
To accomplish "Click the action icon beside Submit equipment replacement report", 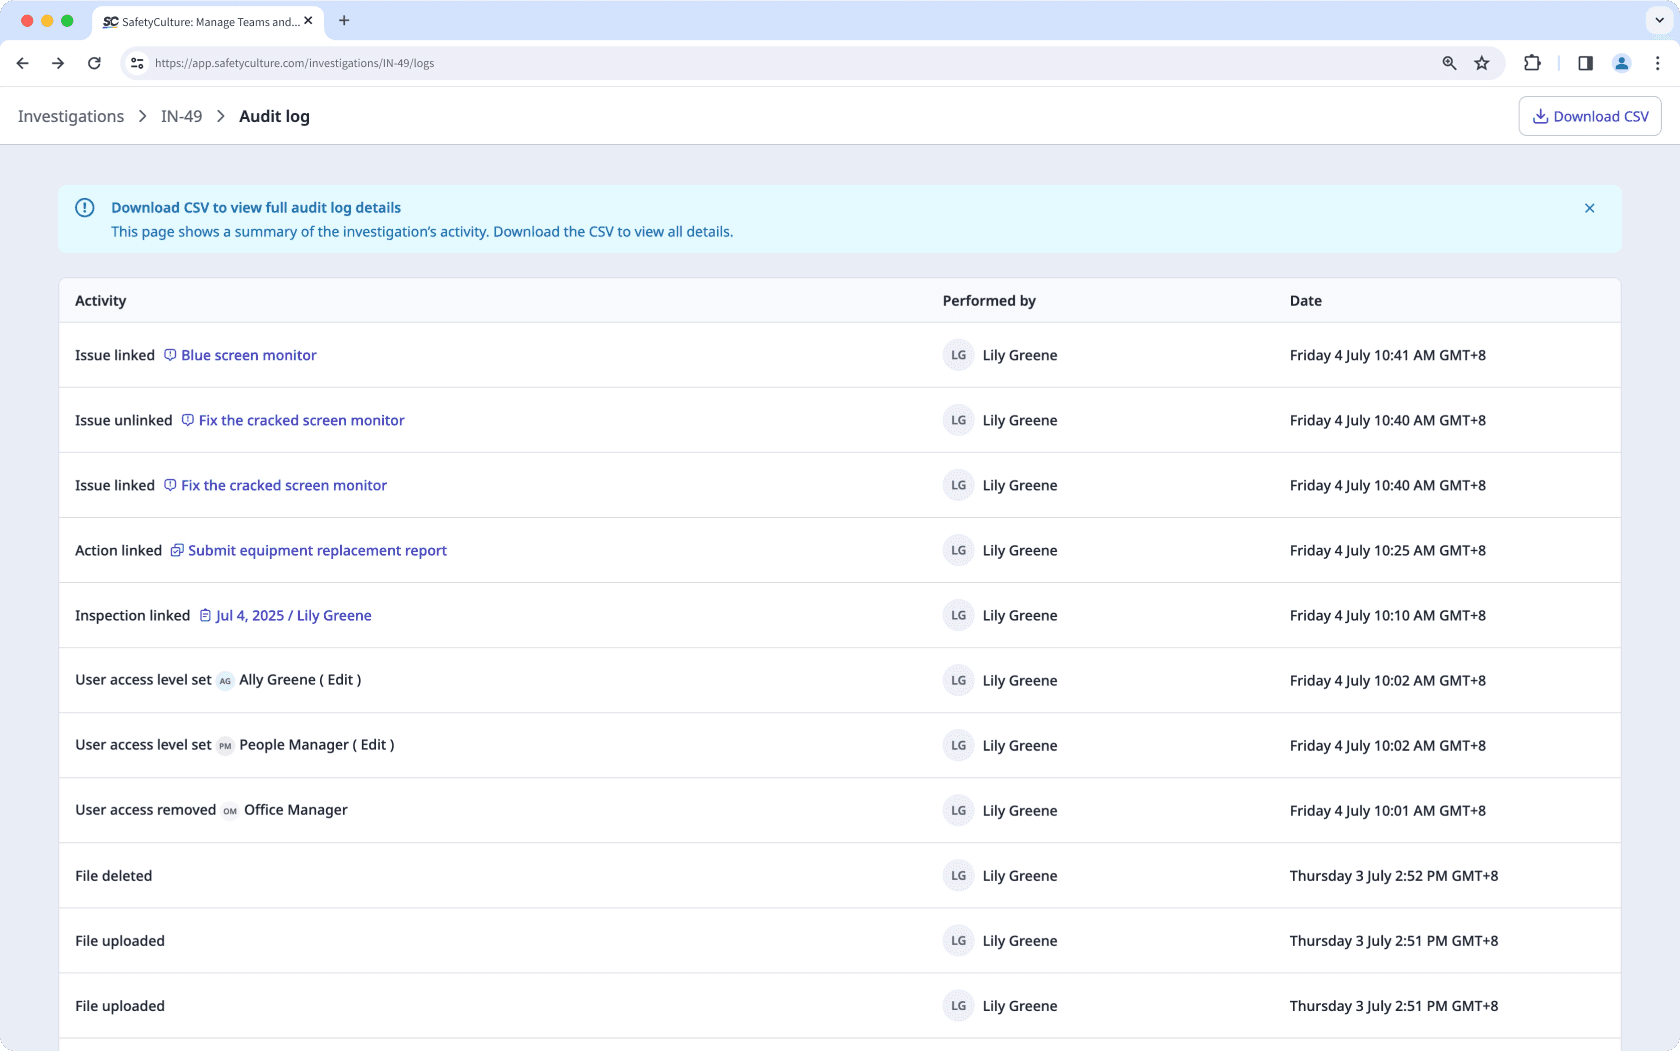I will [x=176, y=550].
